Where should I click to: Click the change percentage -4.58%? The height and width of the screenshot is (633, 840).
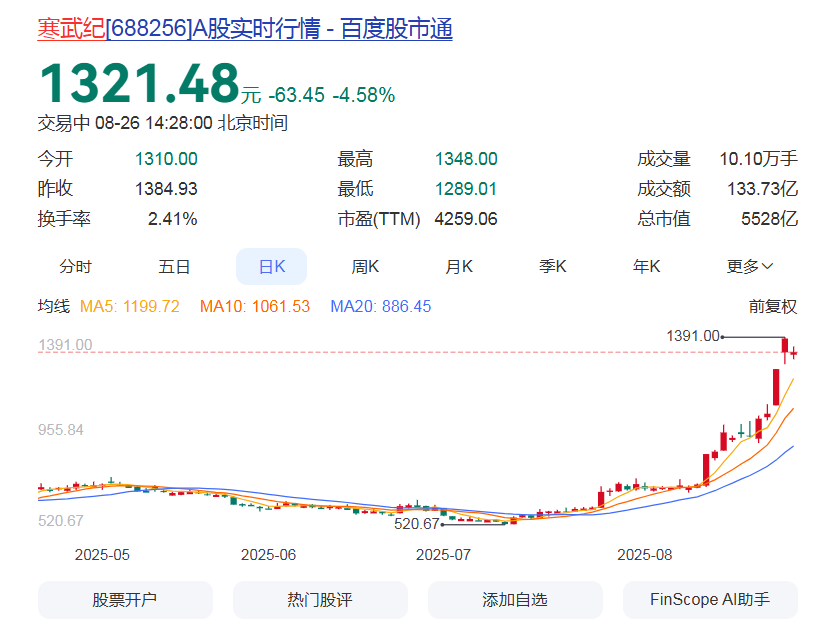point(364,95)
